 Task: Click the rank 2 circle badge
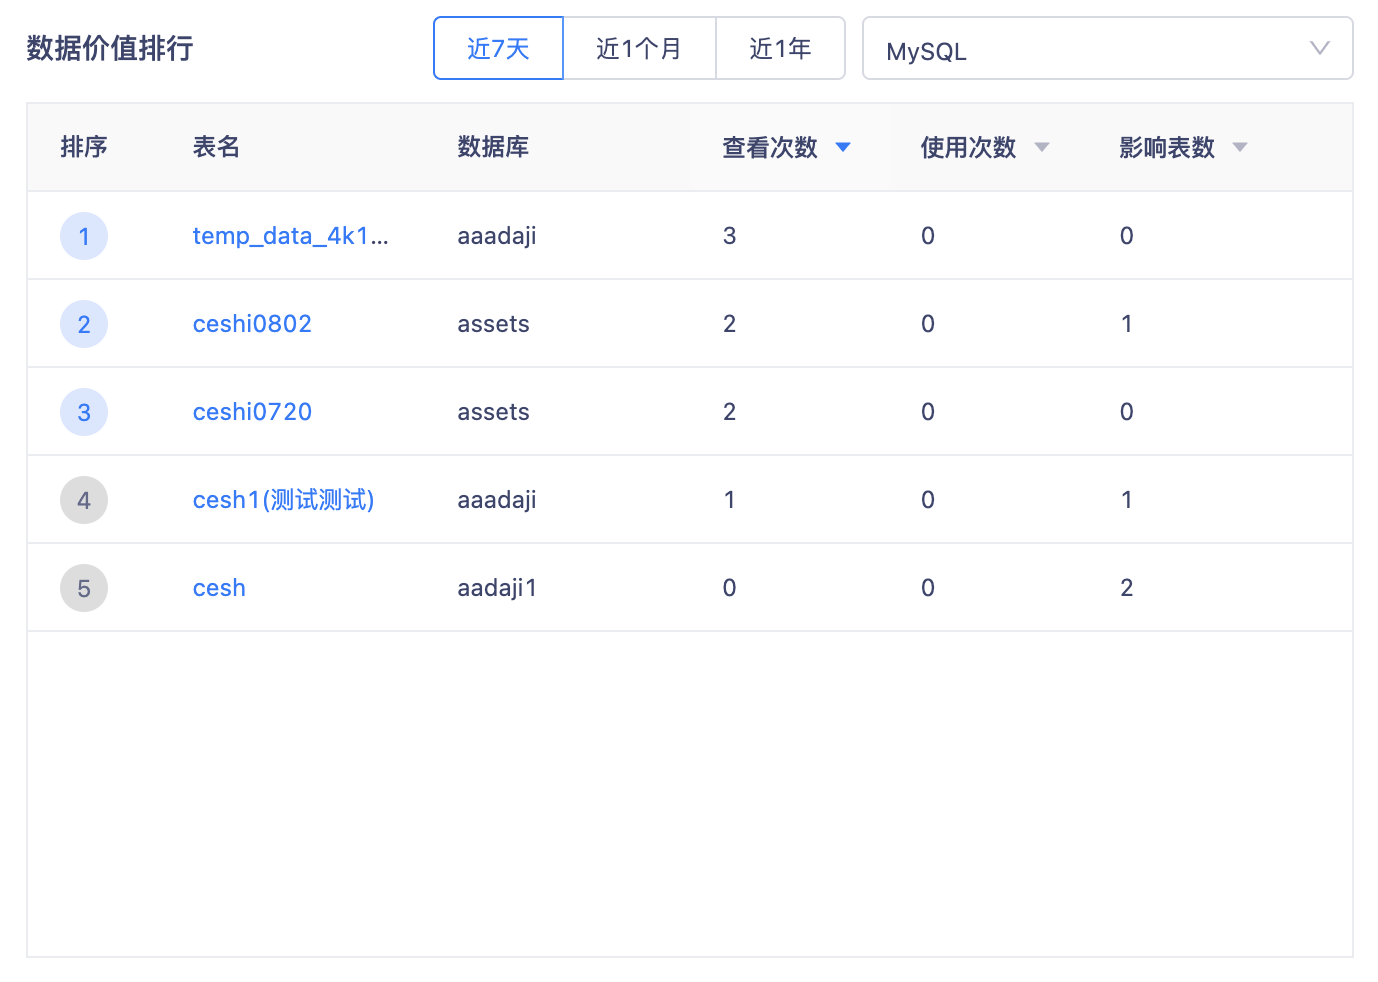84,324
